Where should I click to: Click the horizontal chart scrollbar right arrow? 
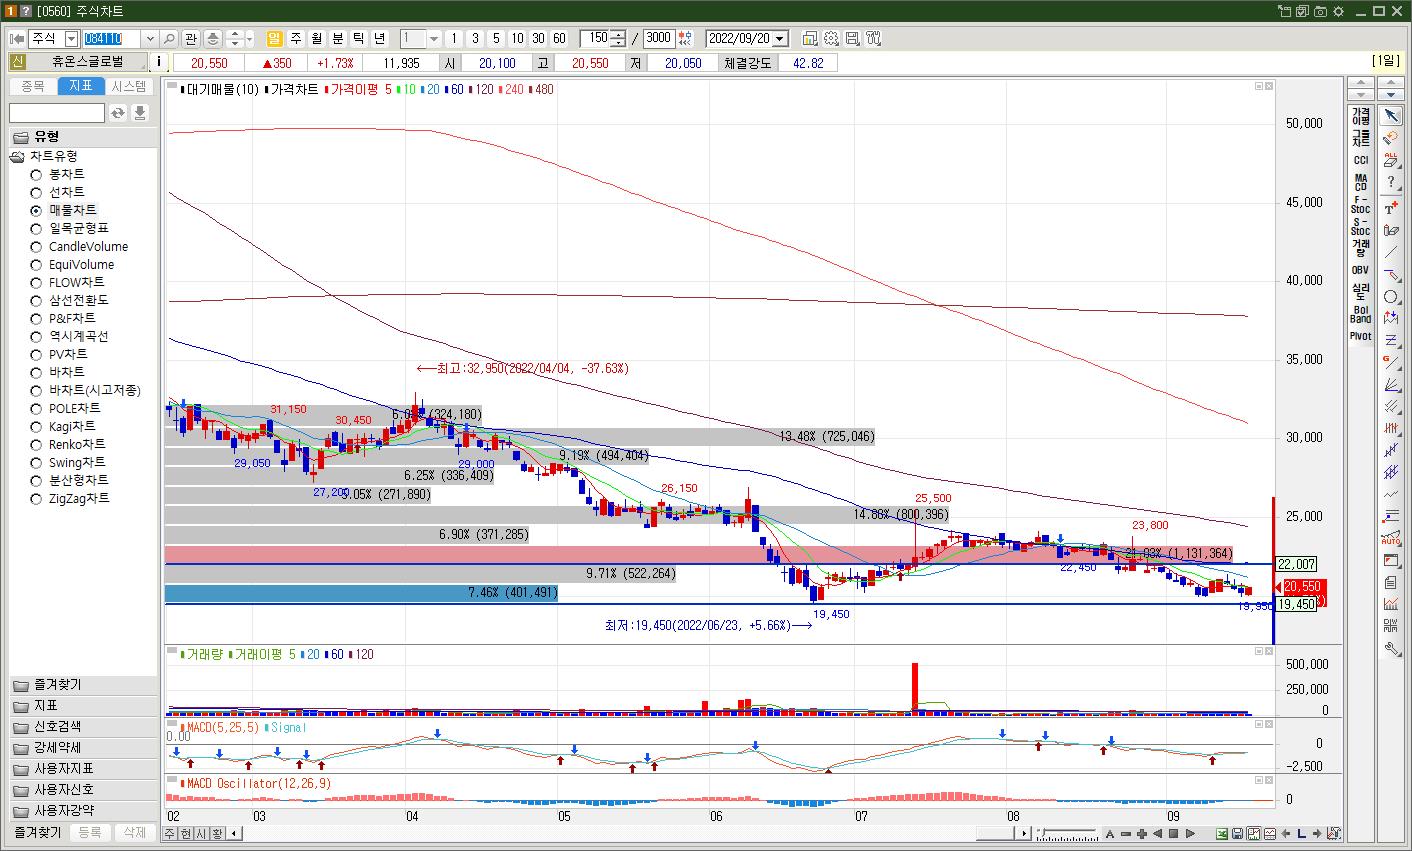(1023, 834)
